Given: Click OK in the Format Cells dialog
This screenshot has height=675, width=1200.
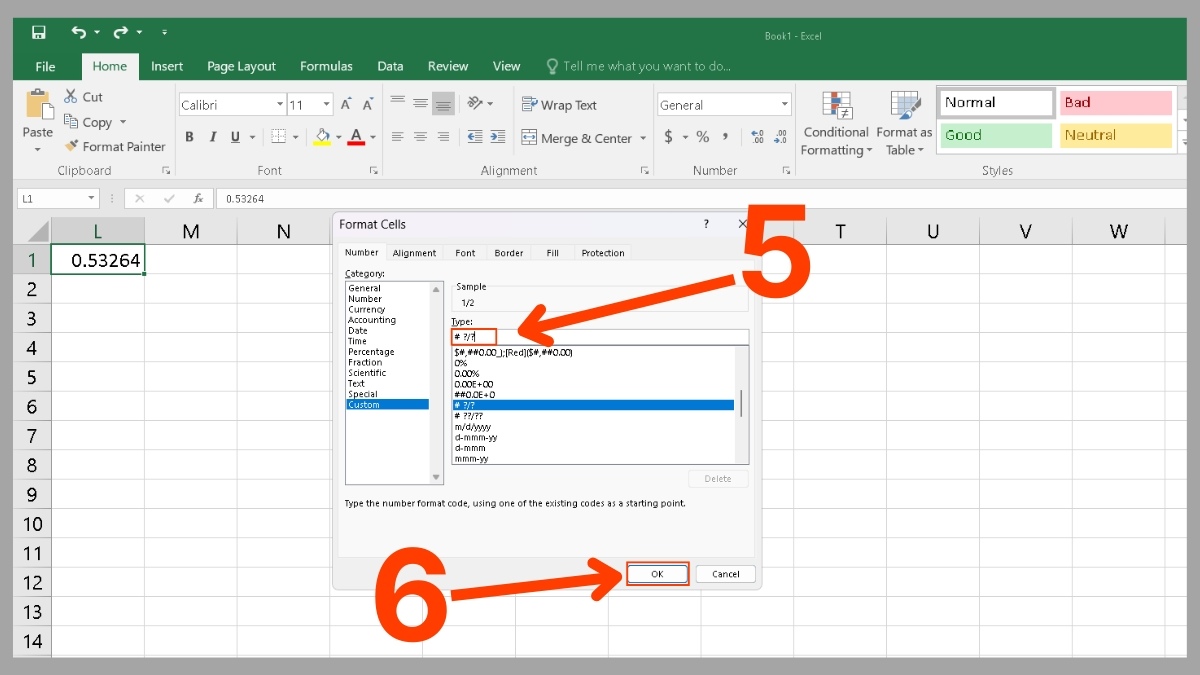Looking at the screenshot, I should [x=657, y=574].
